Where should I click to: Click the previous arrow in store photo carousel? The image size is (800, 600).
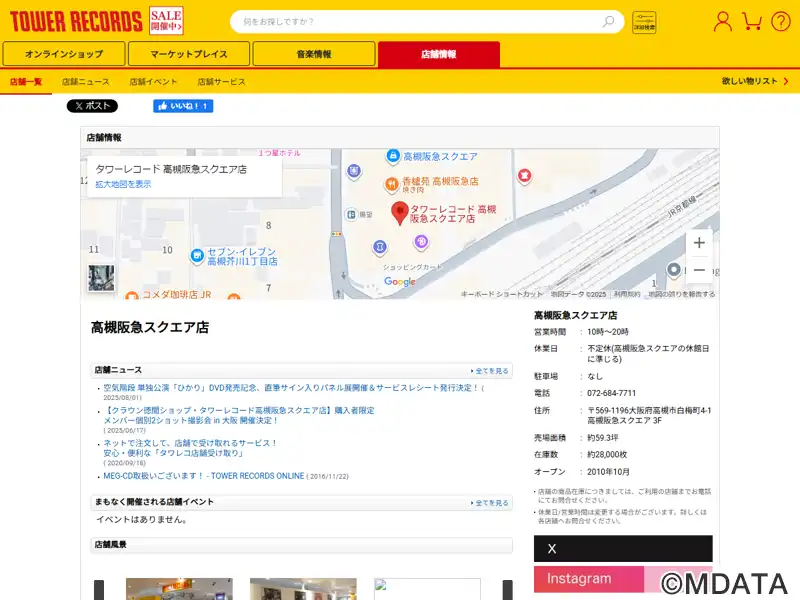99,590
